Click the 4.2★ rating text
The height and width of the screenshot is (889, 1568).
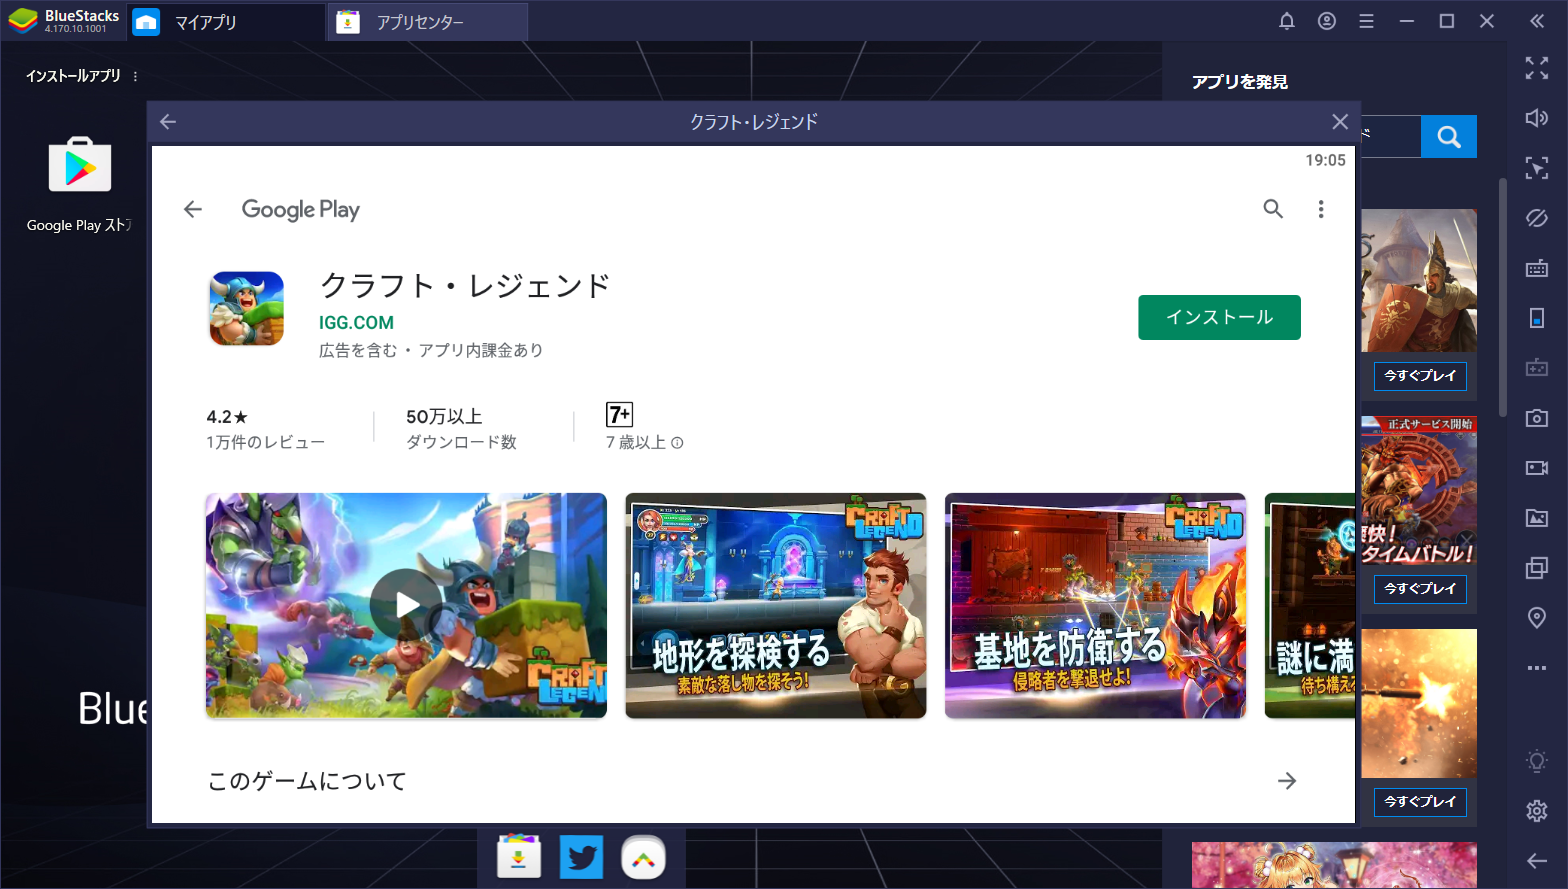coord(227,417)
